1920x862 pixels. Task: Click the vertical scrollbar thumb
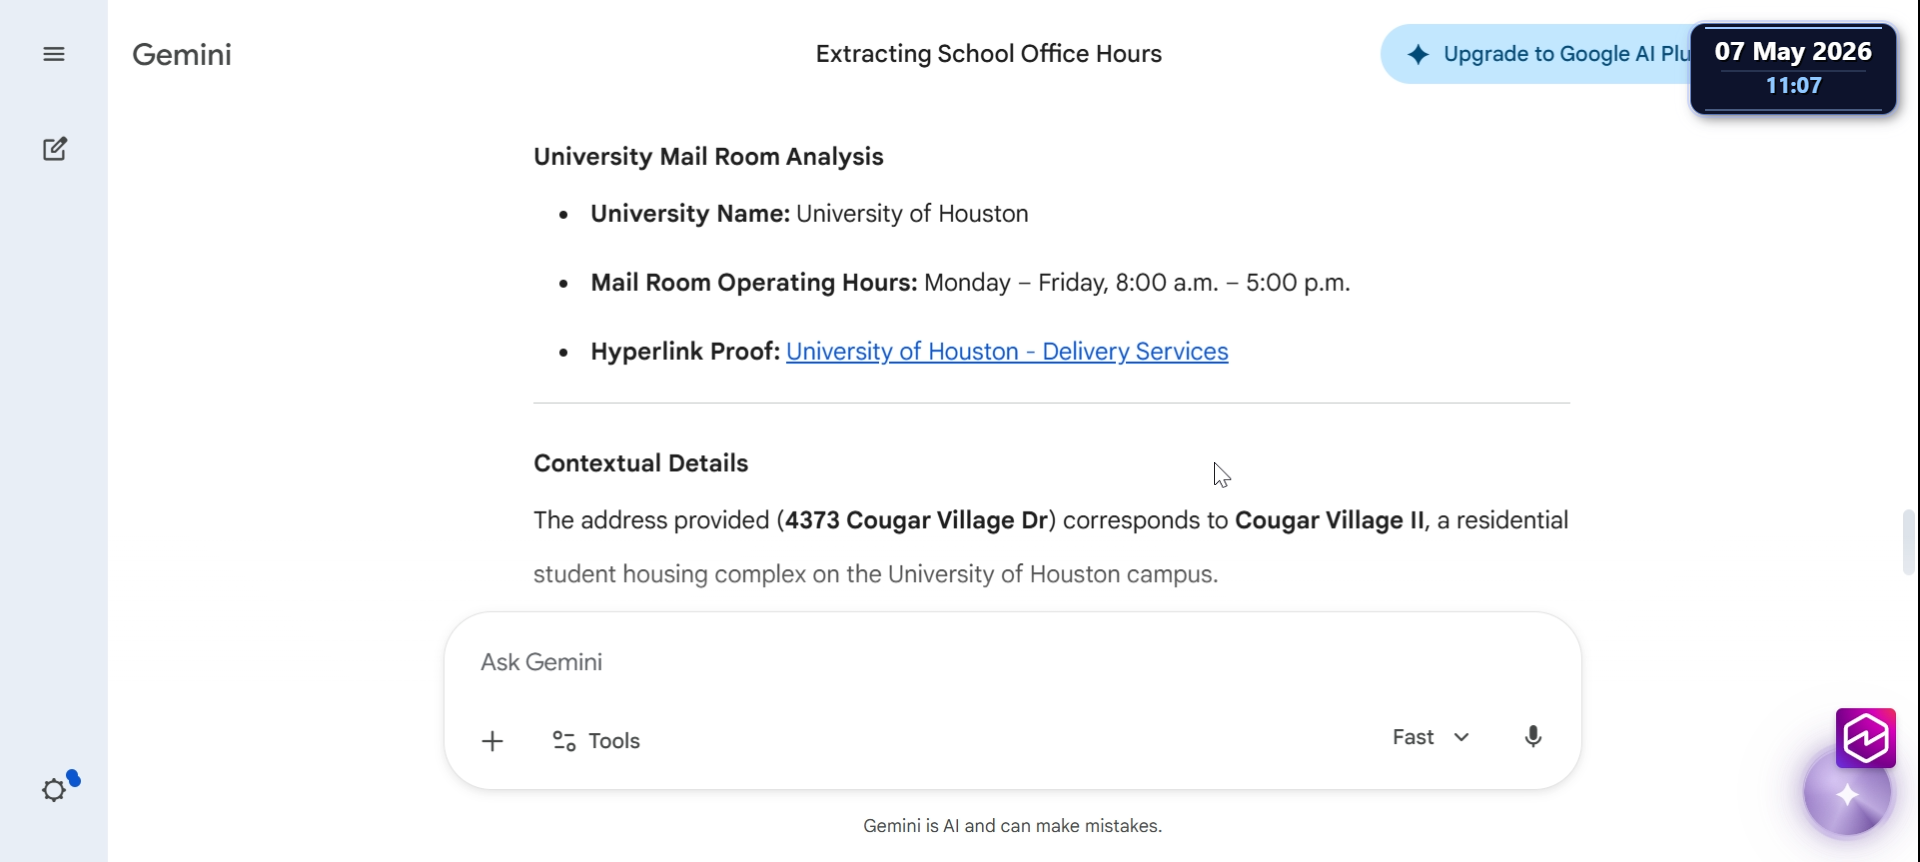pos(1909,542)
